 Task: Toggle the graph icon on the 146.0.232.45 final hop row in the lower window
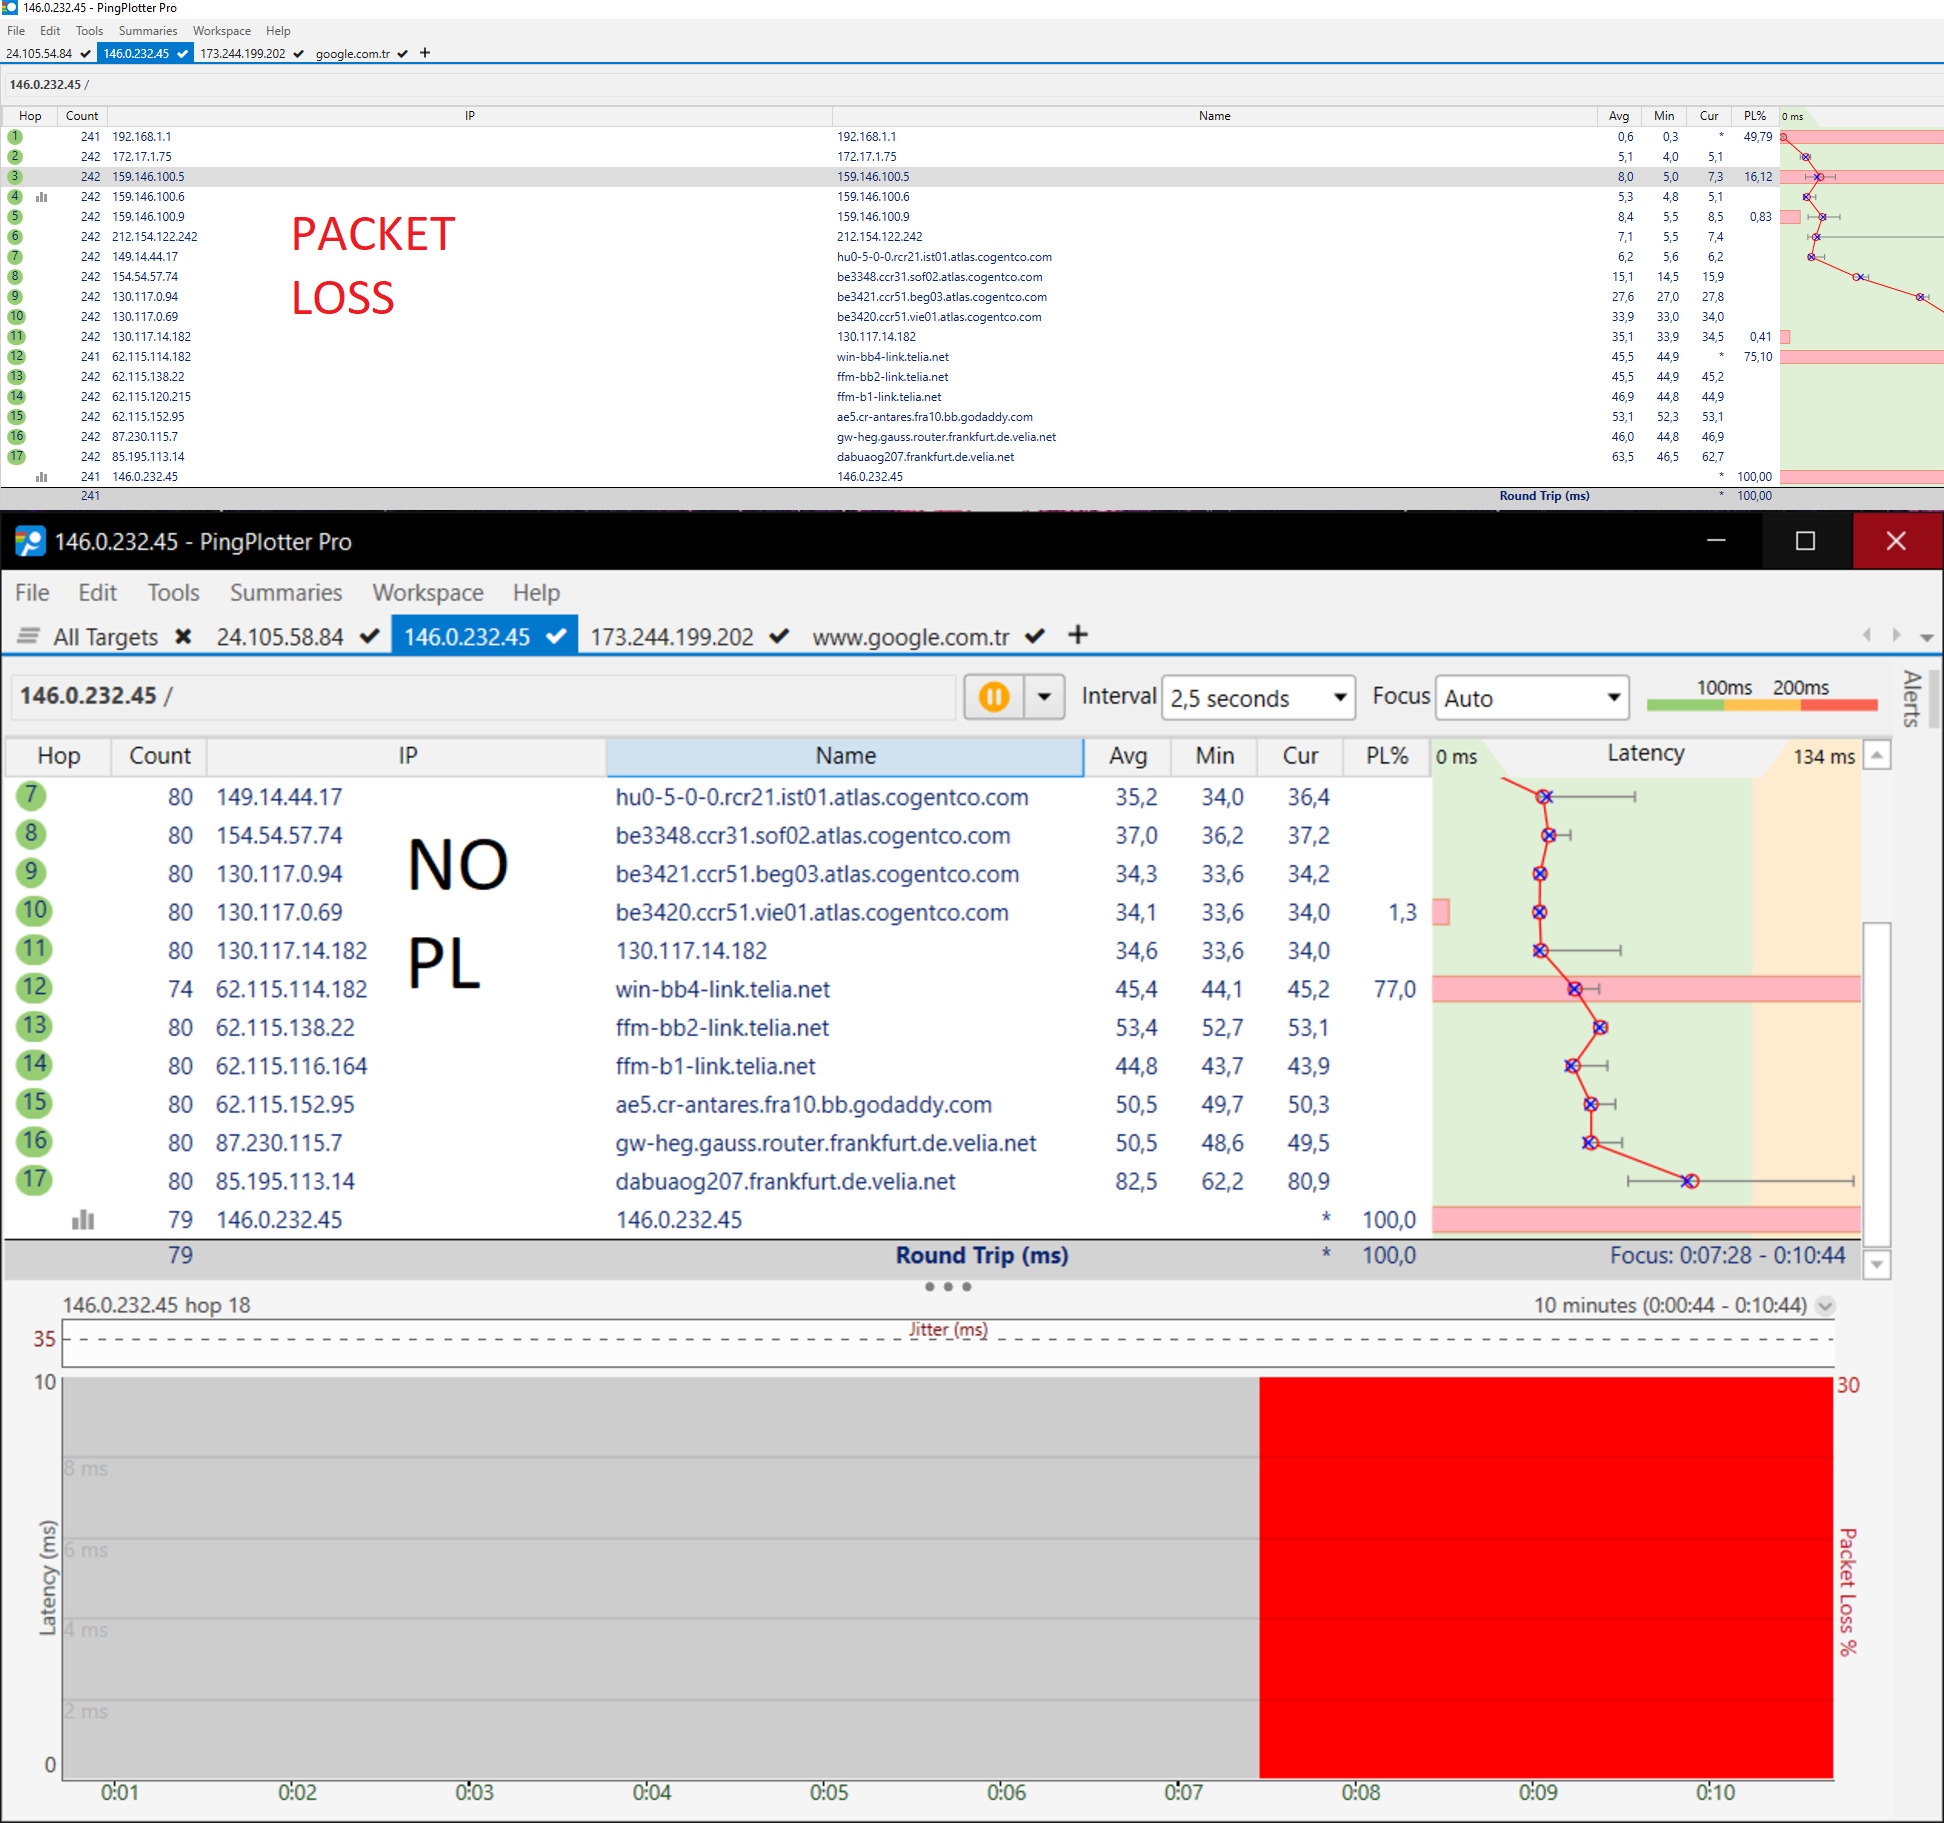tap(83, 1219)
